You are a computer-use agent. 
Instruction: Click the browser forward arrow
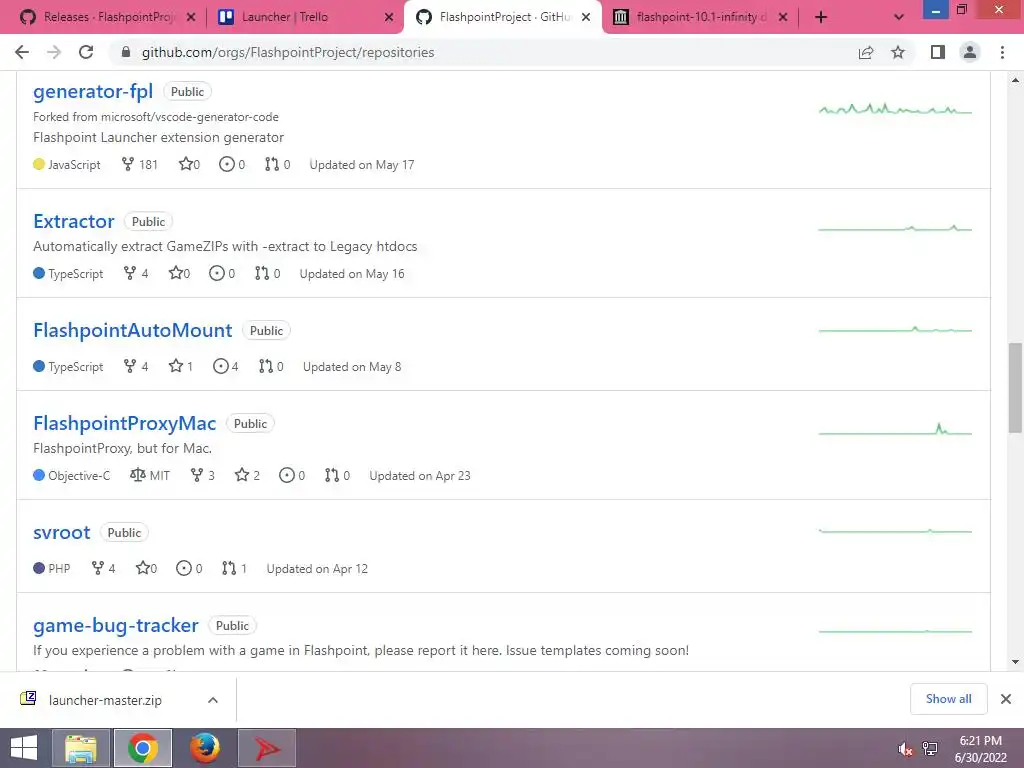point(54,52)
